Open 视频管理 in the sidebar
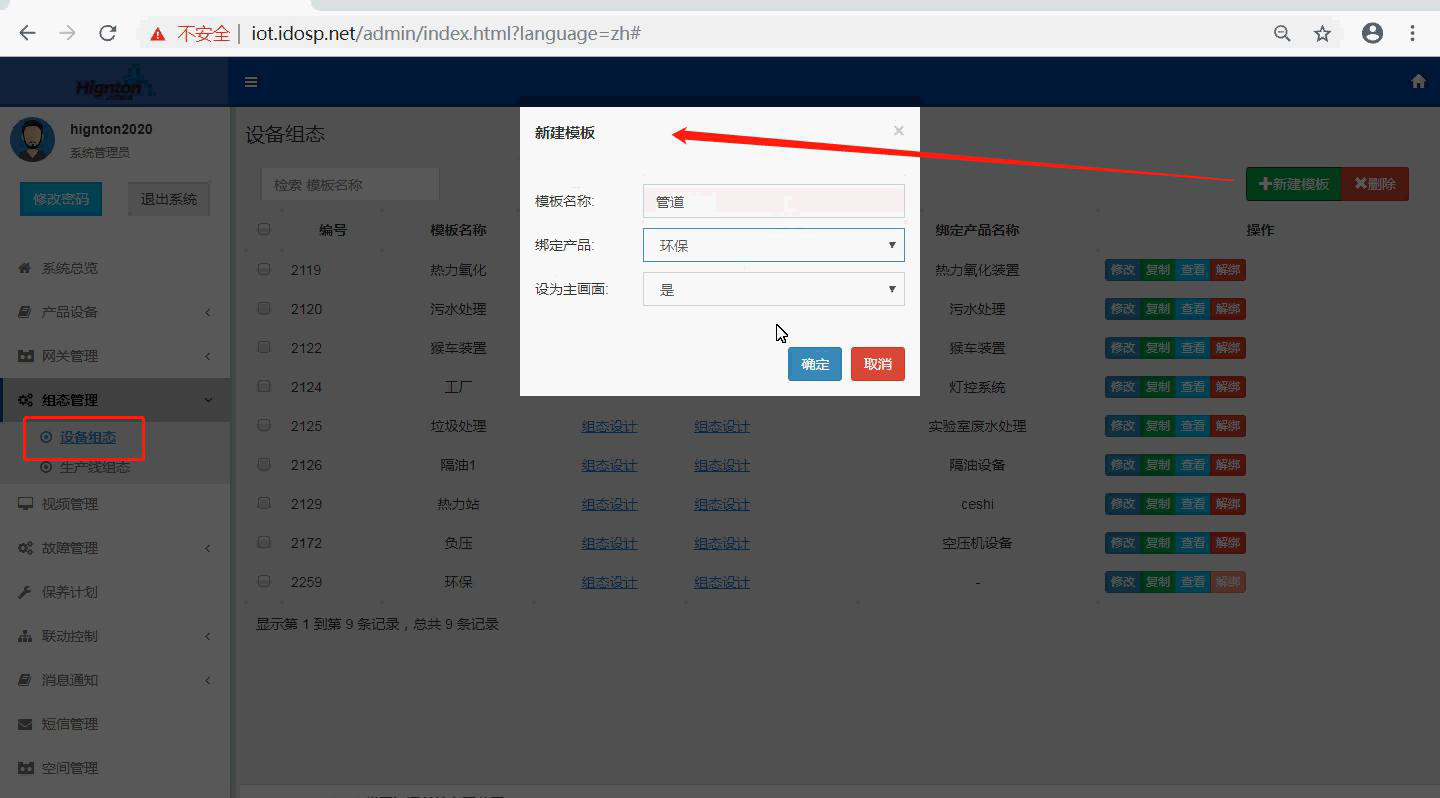The width and height of the screenshot is (1440, 798). coord(70,504)
